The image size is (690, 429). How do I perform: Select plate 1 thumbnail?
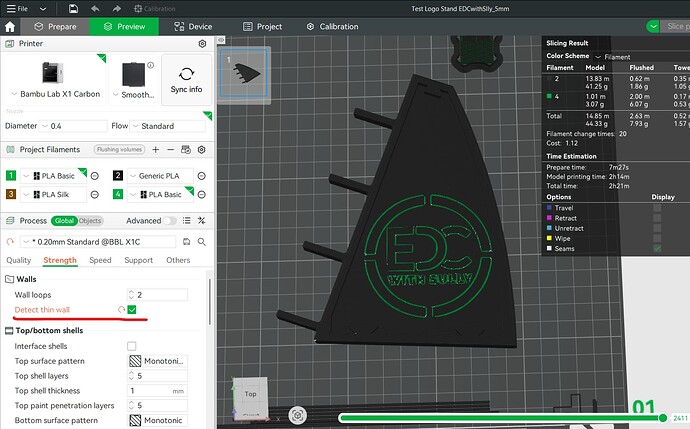(244, 73)
